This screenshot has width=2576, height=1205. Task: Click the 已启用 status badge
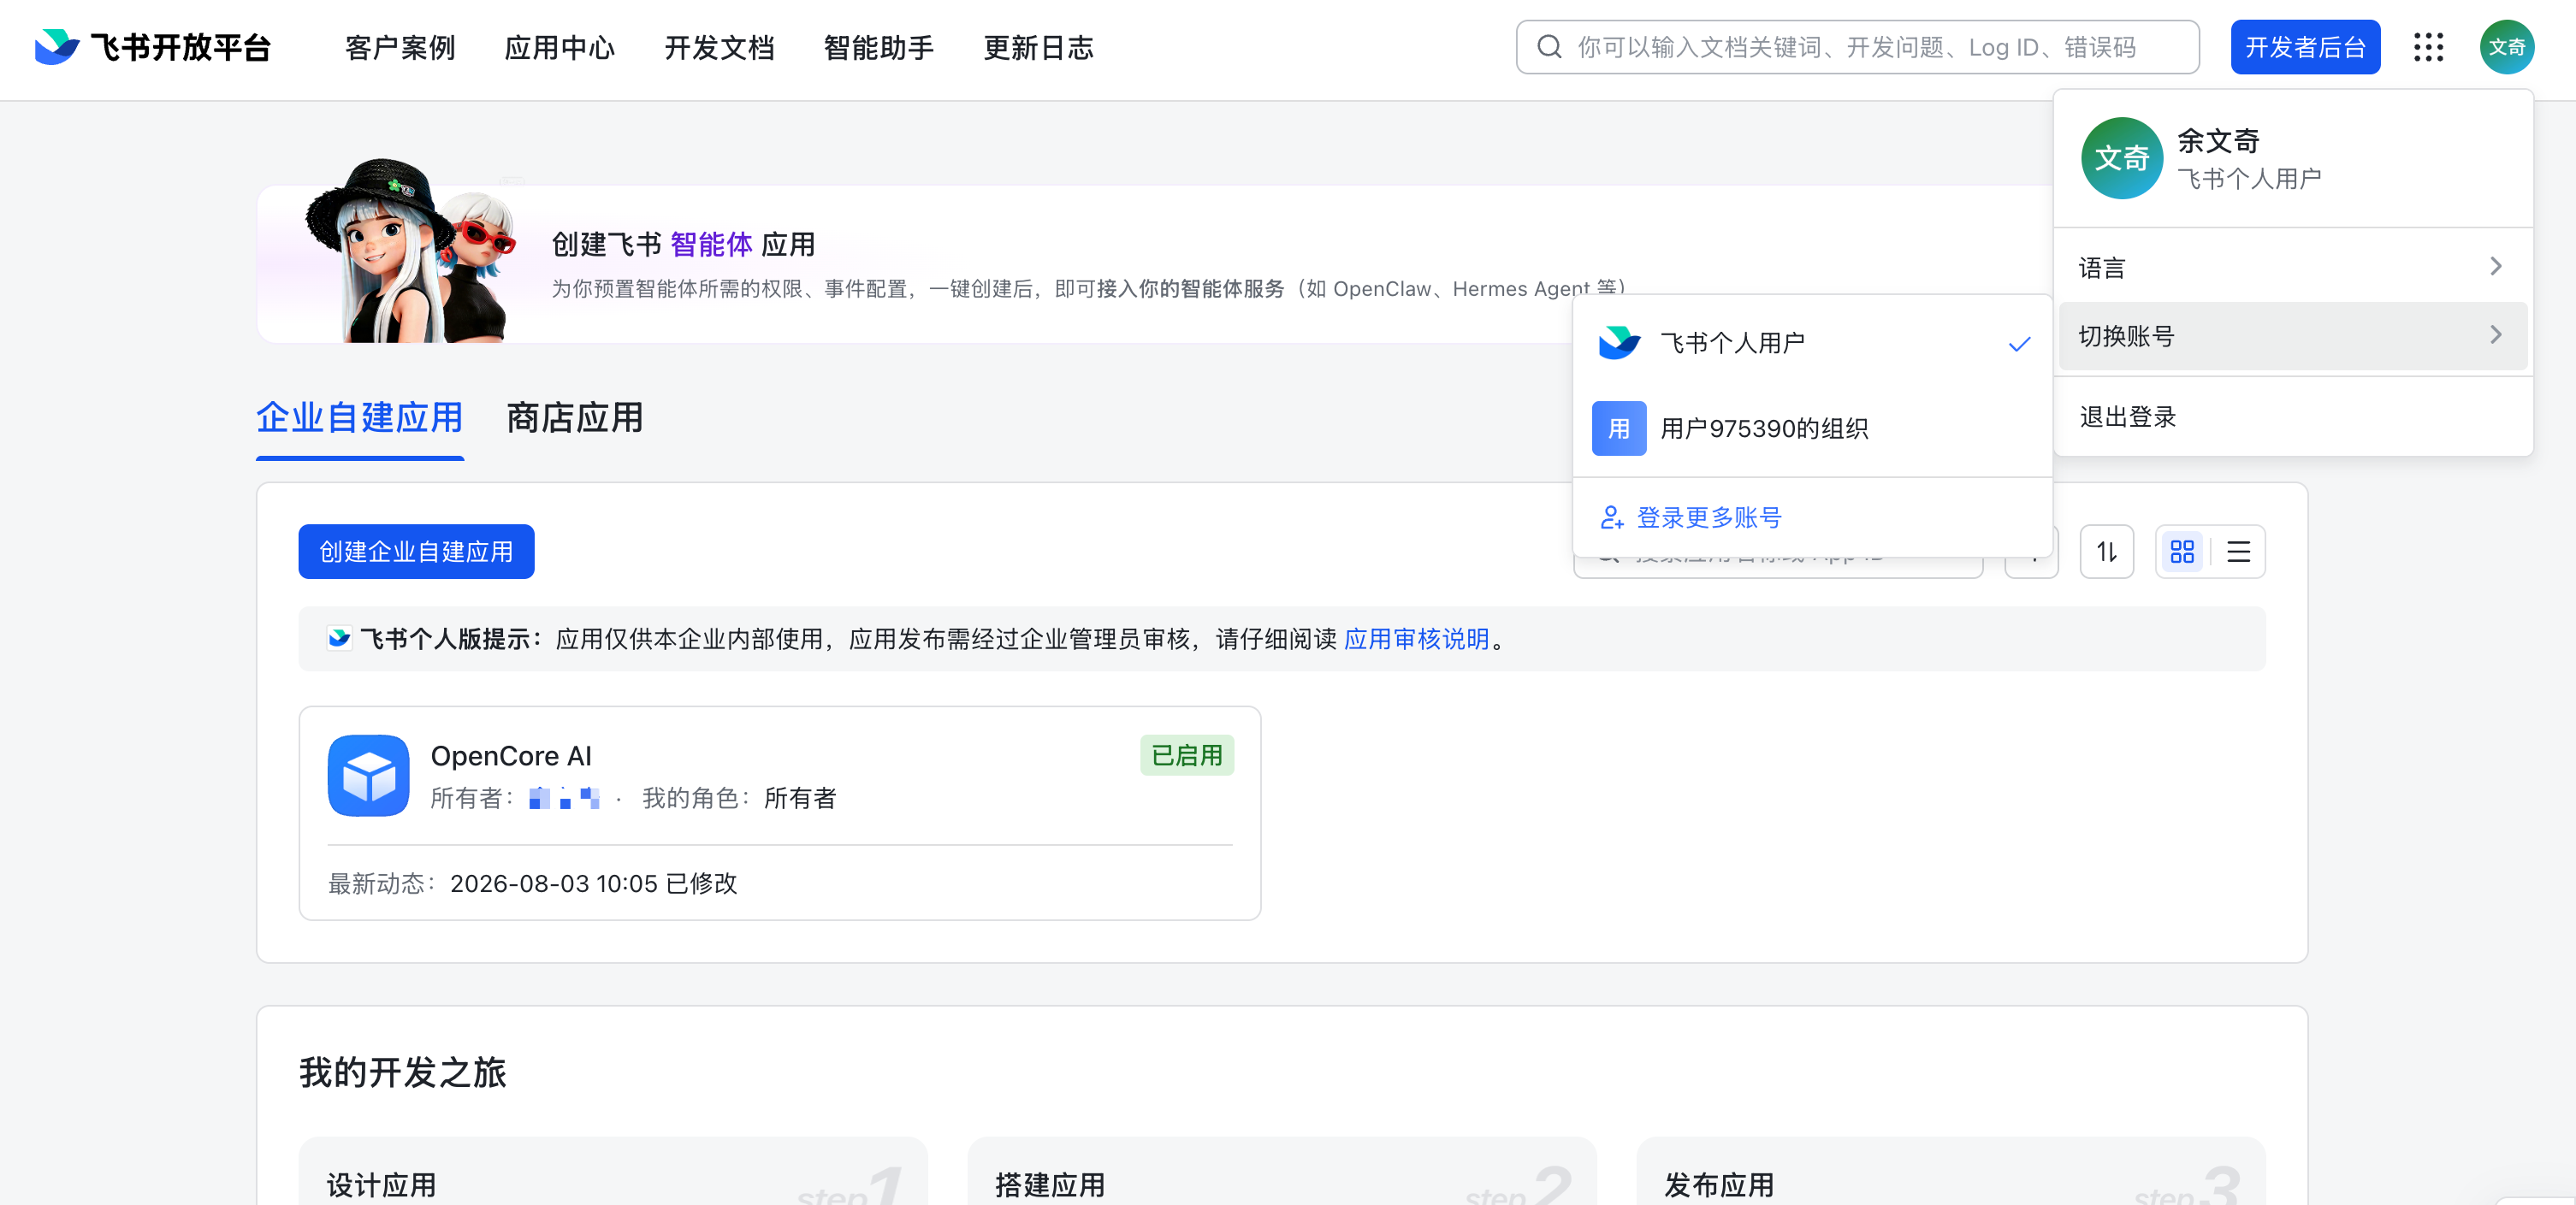pos(1186,755)
